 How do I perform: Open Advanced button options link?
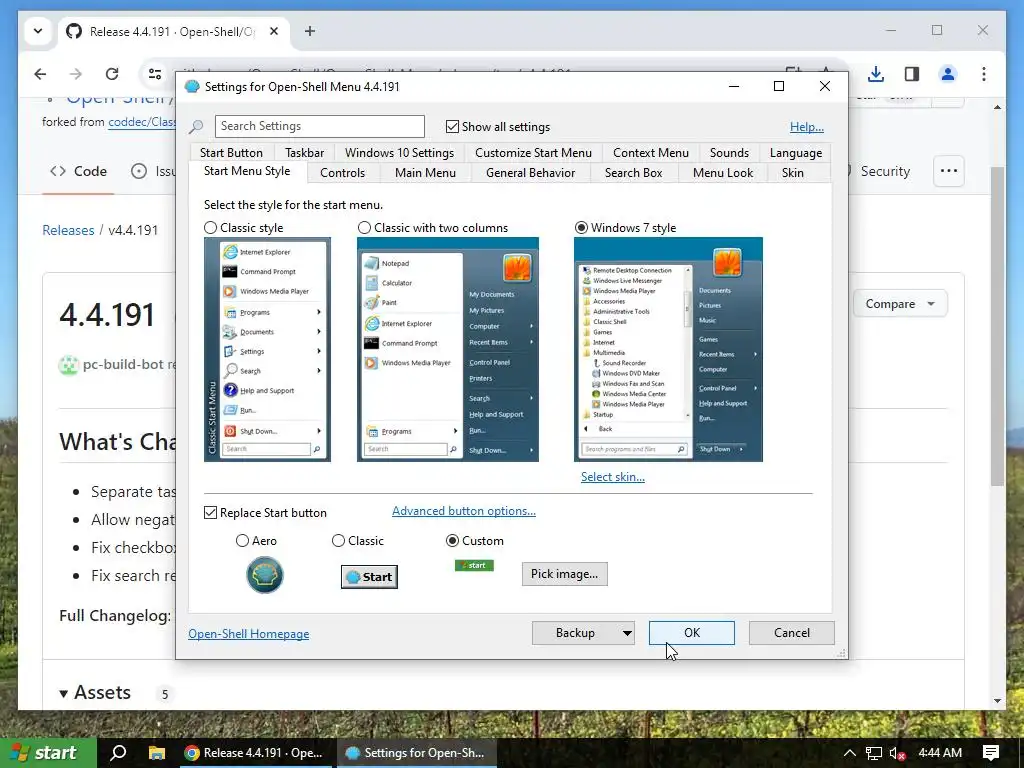tap(464, 511)
